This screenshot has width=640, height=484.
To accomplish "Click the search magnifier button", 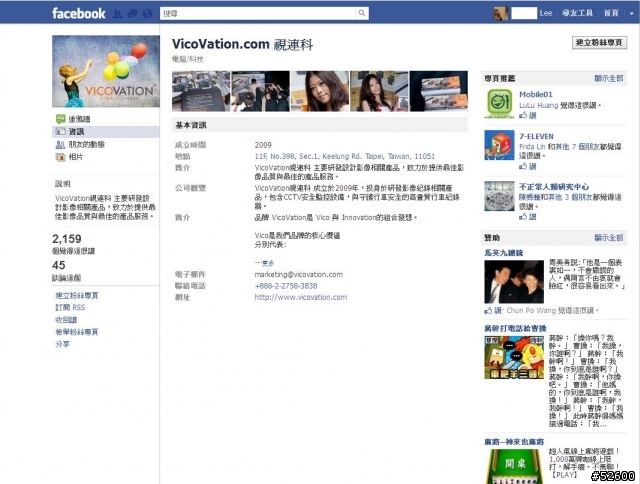I will click(362, 13).
